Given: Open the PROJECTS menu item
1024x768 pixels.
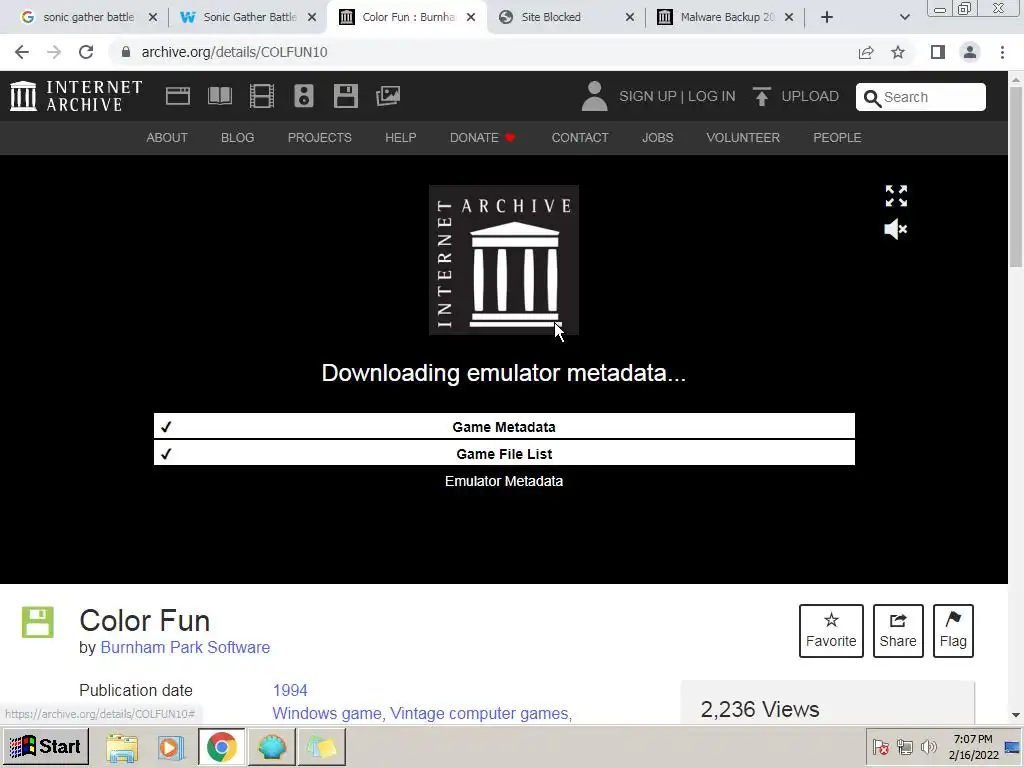Looking at the screenshot, I should (x=319, y=138).
